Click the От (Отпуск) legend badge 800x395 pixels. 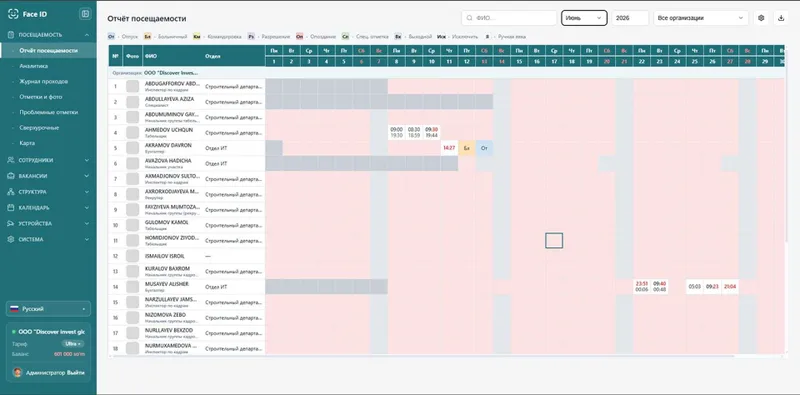[x=112, y=37]
